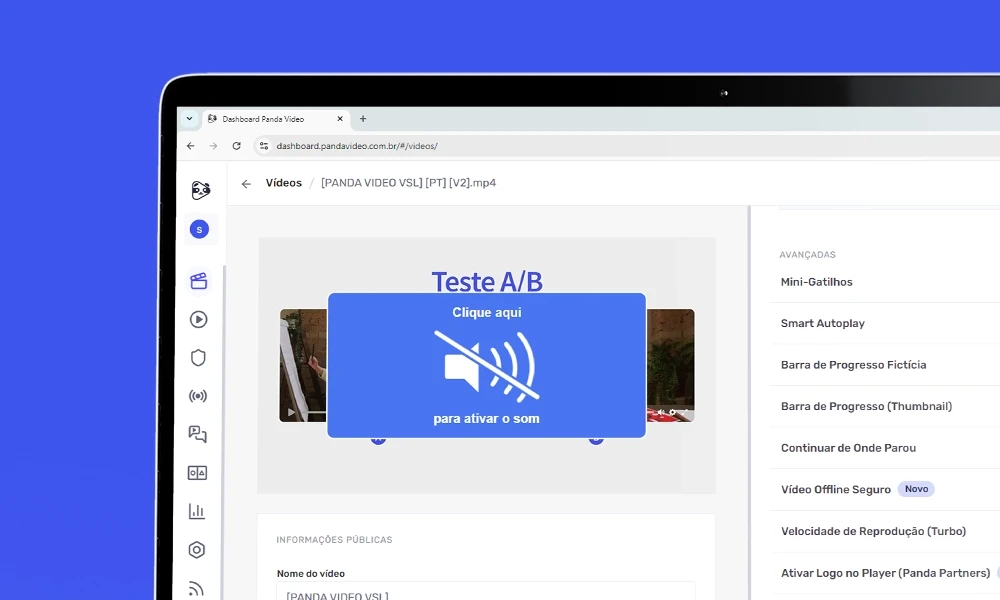Expand the Mini-Gatilhos option
The image size is (1000, 600).
coord(816,281)
